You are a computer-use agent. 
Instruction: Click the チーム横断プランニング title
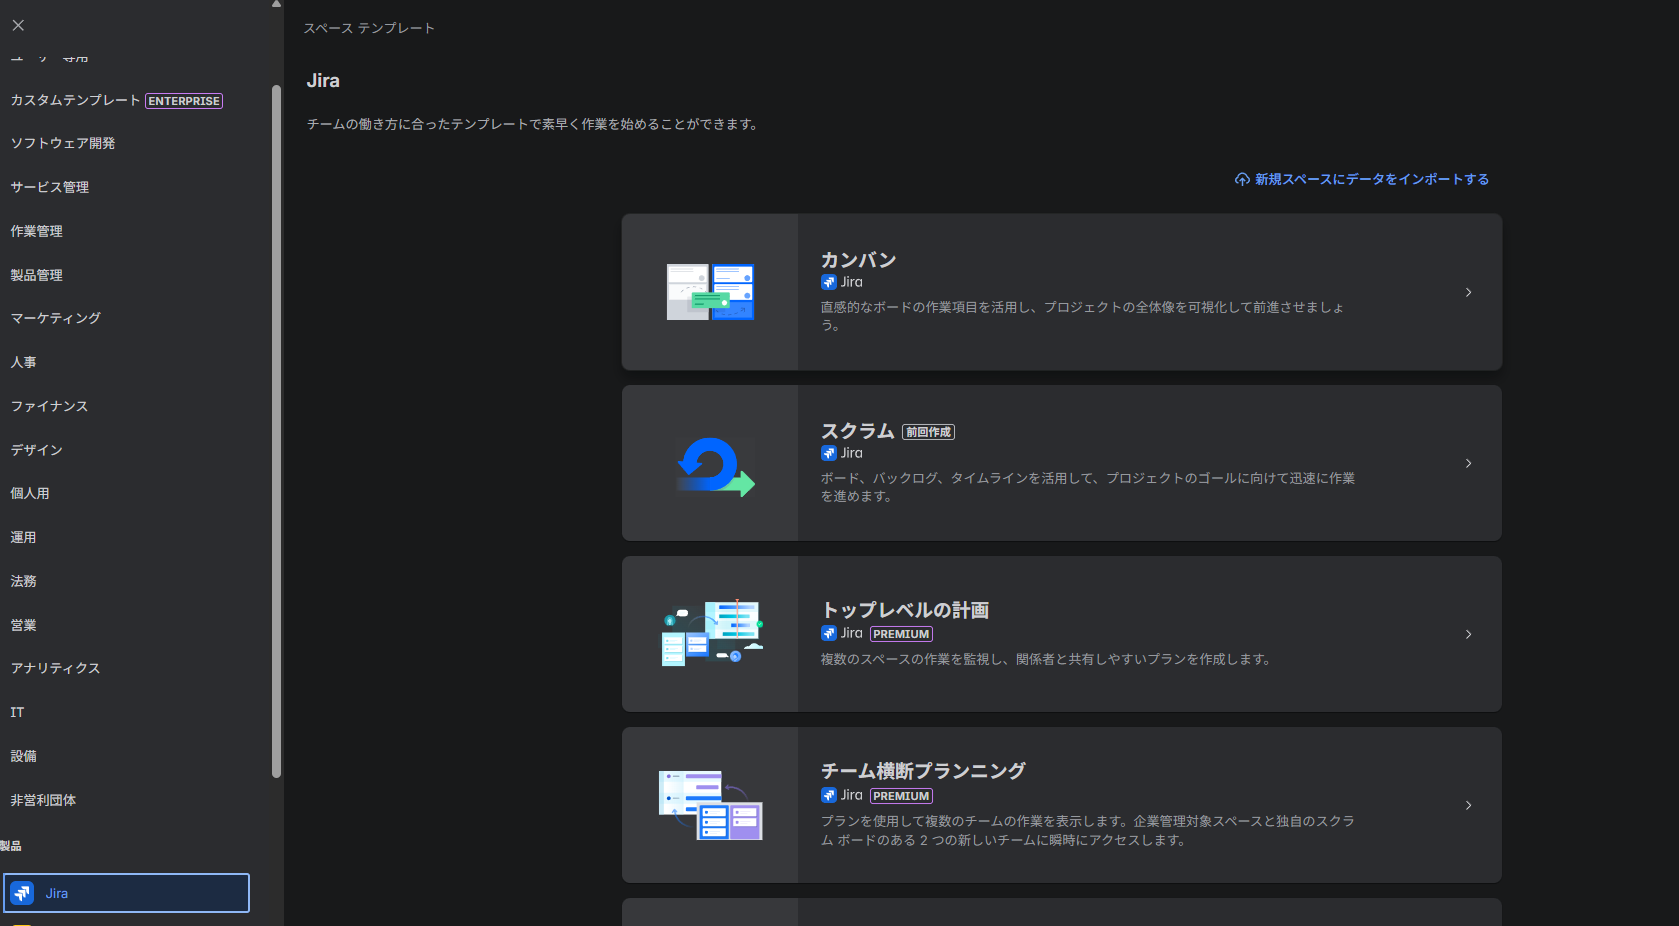click(923, 771)
